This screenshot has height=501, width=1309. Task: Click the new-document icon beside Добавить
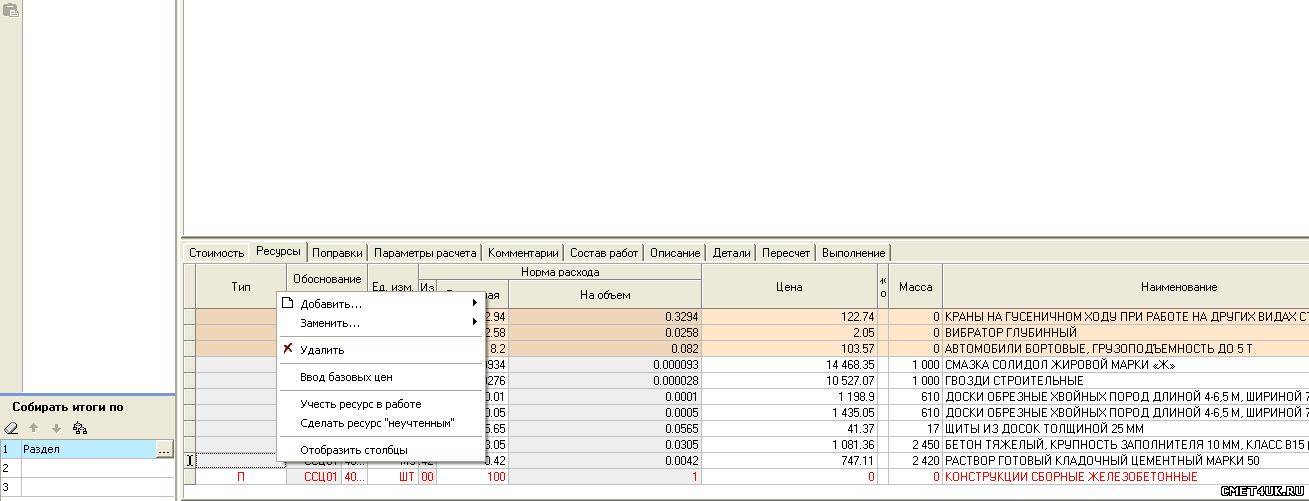288,303
